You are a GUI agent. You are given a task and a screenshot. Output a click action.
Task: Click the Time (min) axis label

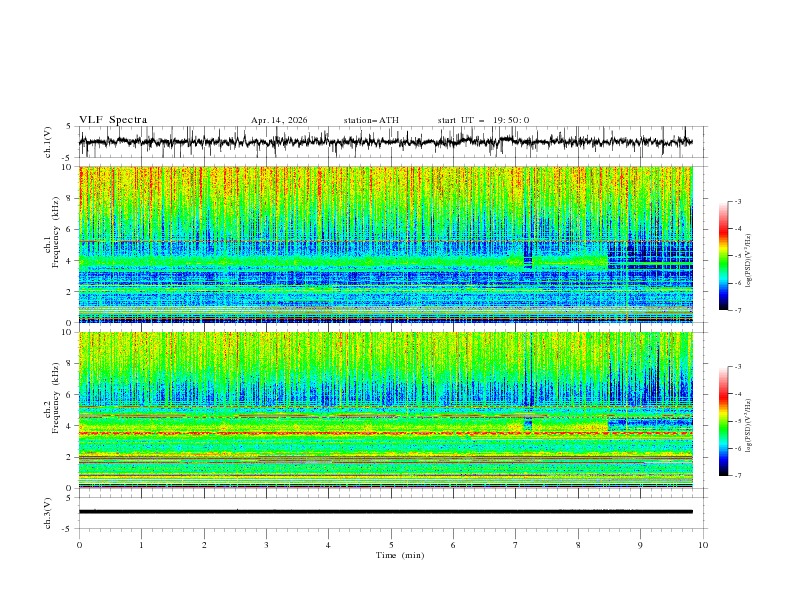point(400,555)
